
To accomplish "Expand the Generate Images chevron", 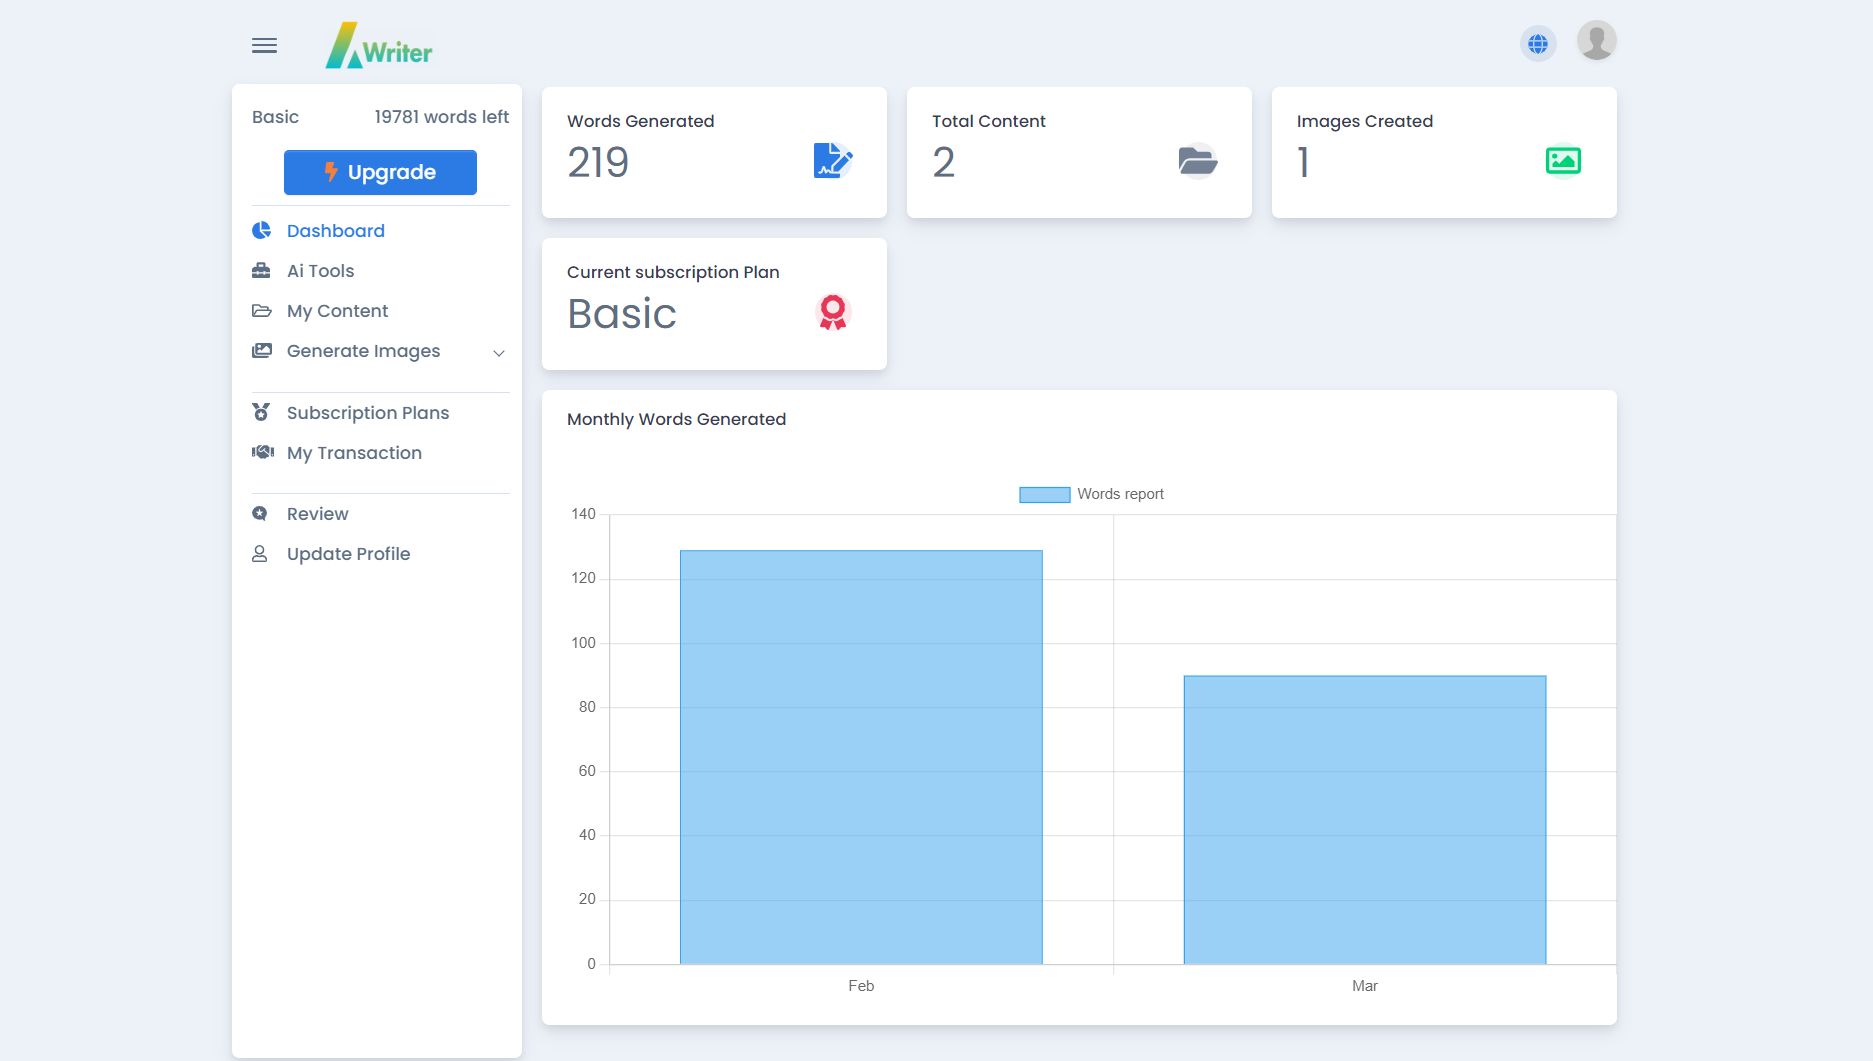I will (499, 353).
